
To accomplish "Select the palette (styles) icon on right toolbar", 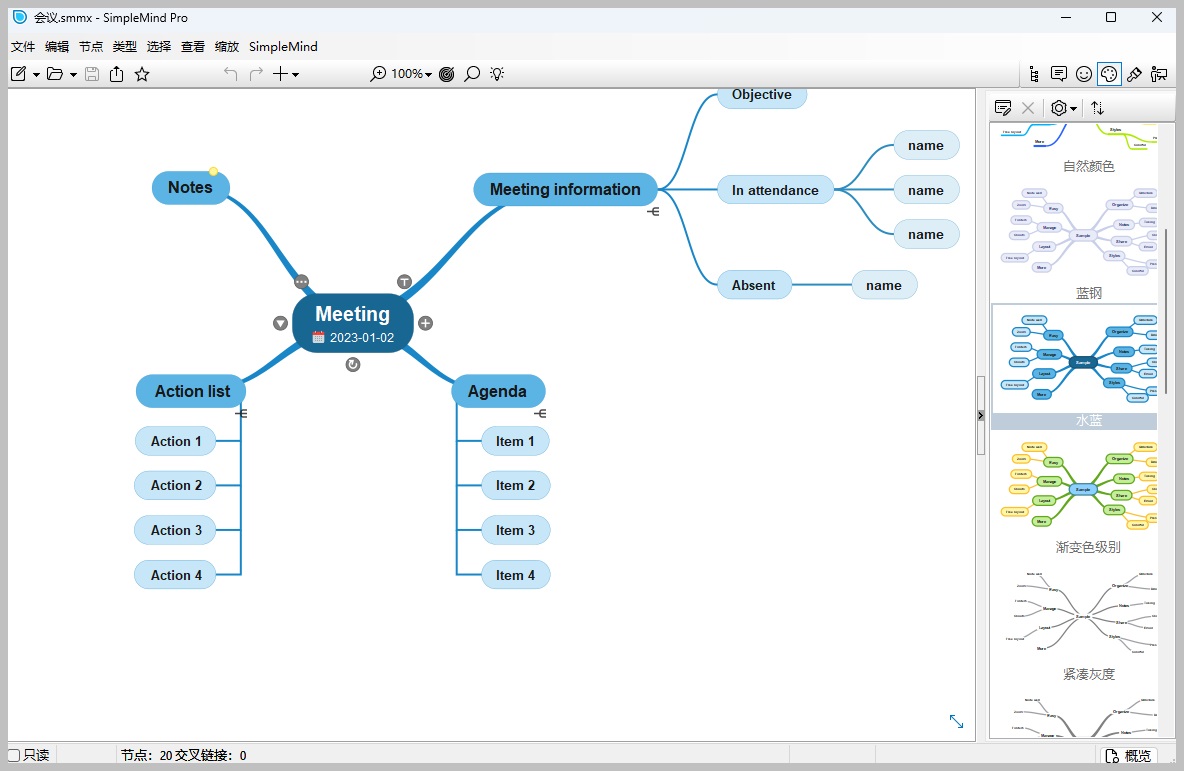I will point(1108,74).
